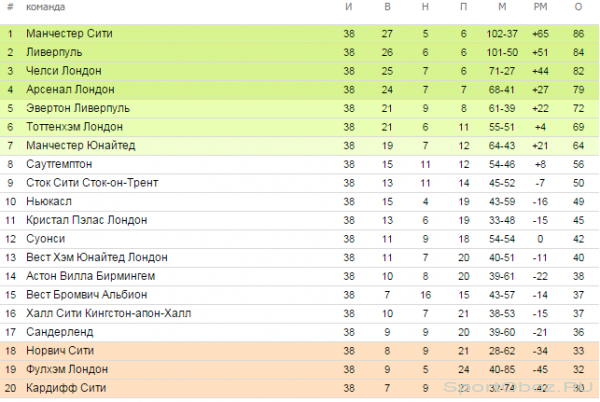600x402 pixels.
Task: Open the Манчестер Сити team link
Action: (69, 34)
